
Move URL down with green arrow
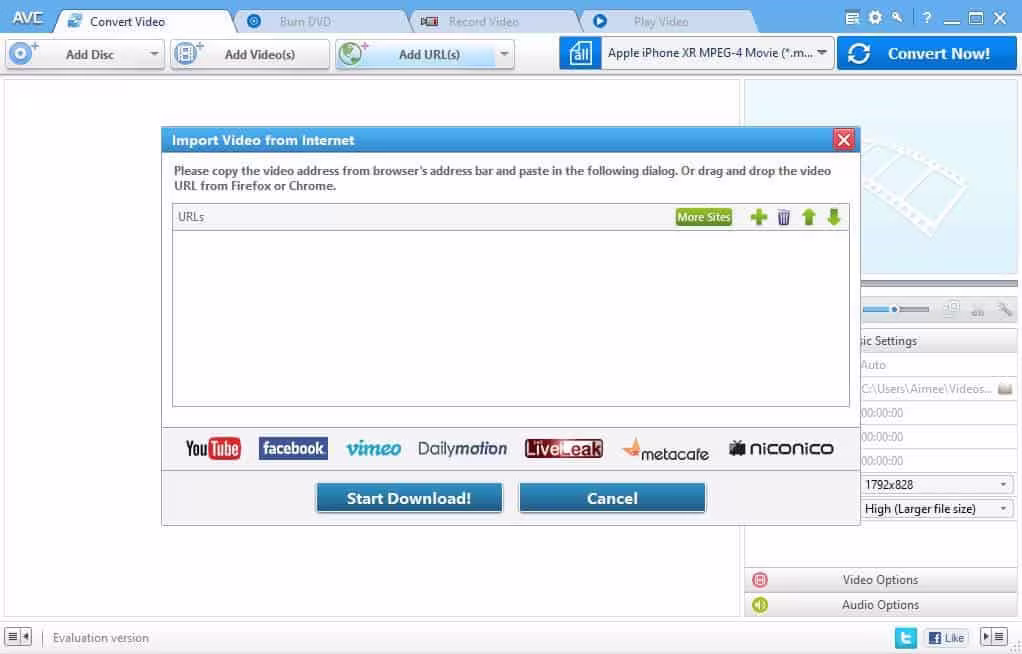coord(834,217)
